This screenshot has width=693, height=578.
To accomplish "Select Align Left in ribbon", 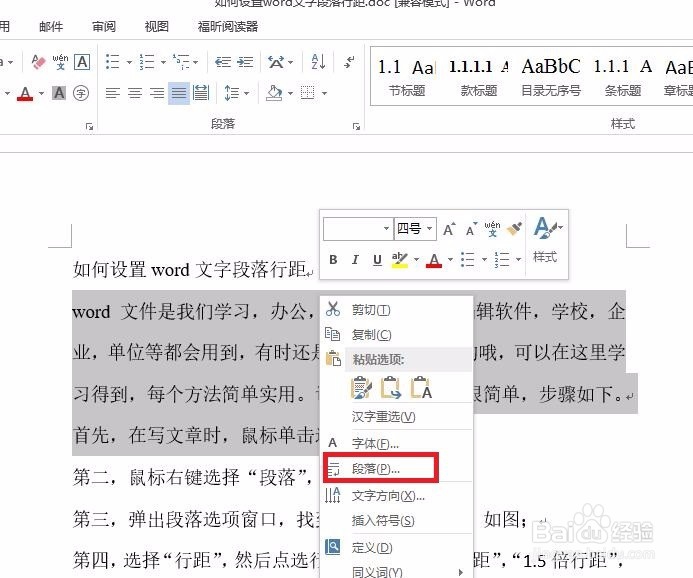I will (113, 93).
